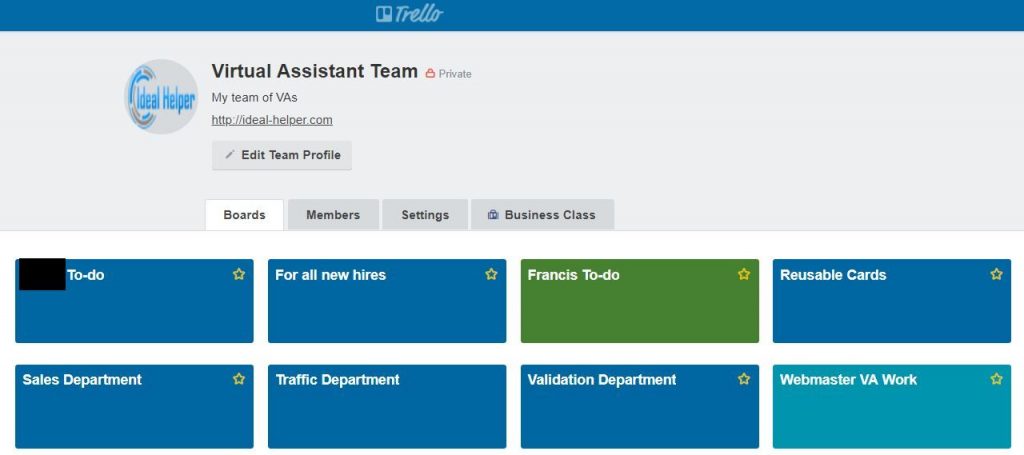Image resolution: width=1024 pixels, height=455 pixels.
Task: Star the Webmaster VA Work board
Action: click(x=996, y=379)
